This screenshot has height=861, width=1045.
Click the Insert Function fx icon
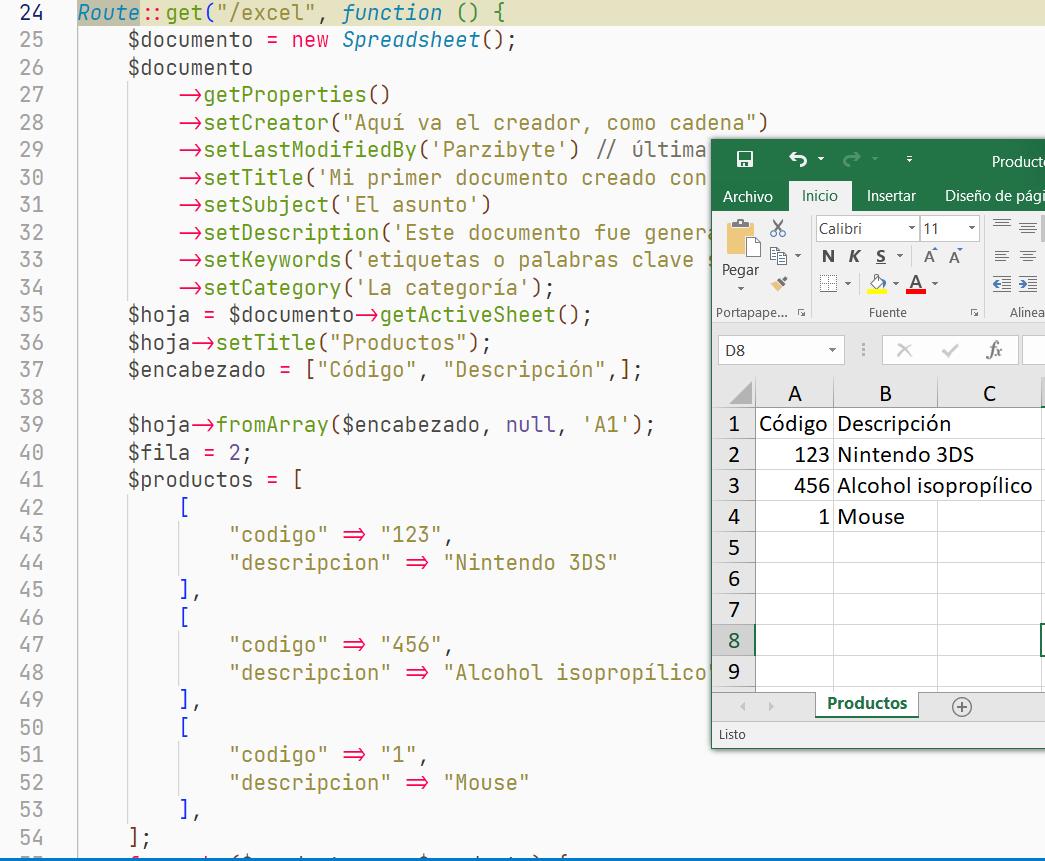coord(994,350)
